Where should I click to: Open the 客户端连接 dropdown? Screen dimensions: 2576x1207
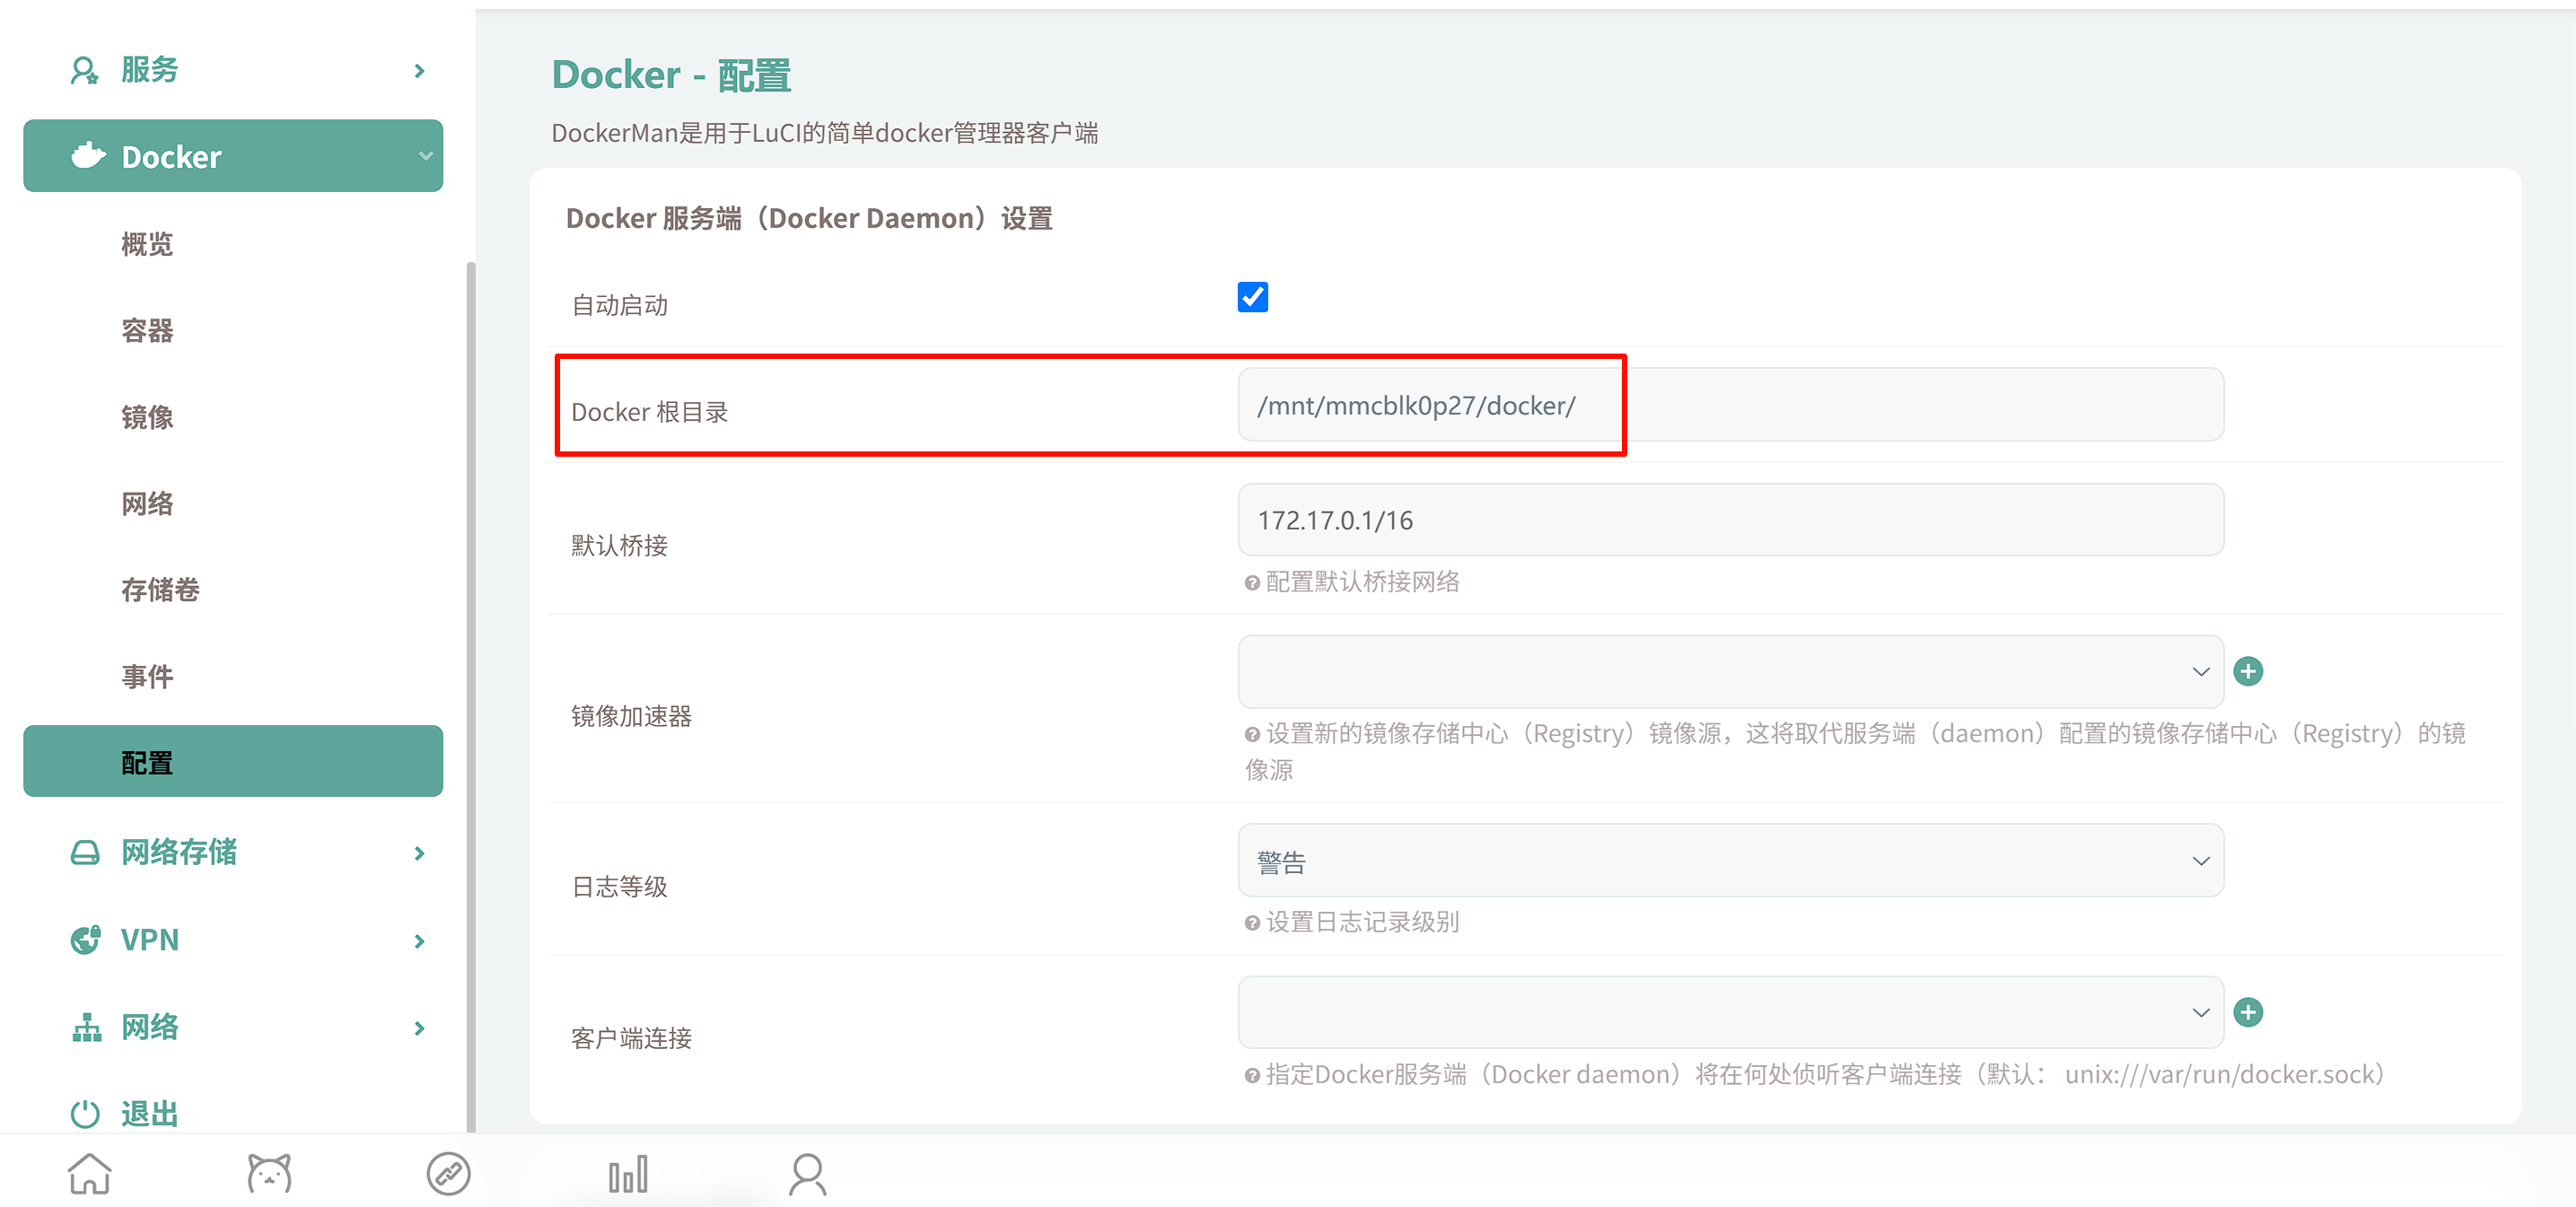point(1730,1012)
